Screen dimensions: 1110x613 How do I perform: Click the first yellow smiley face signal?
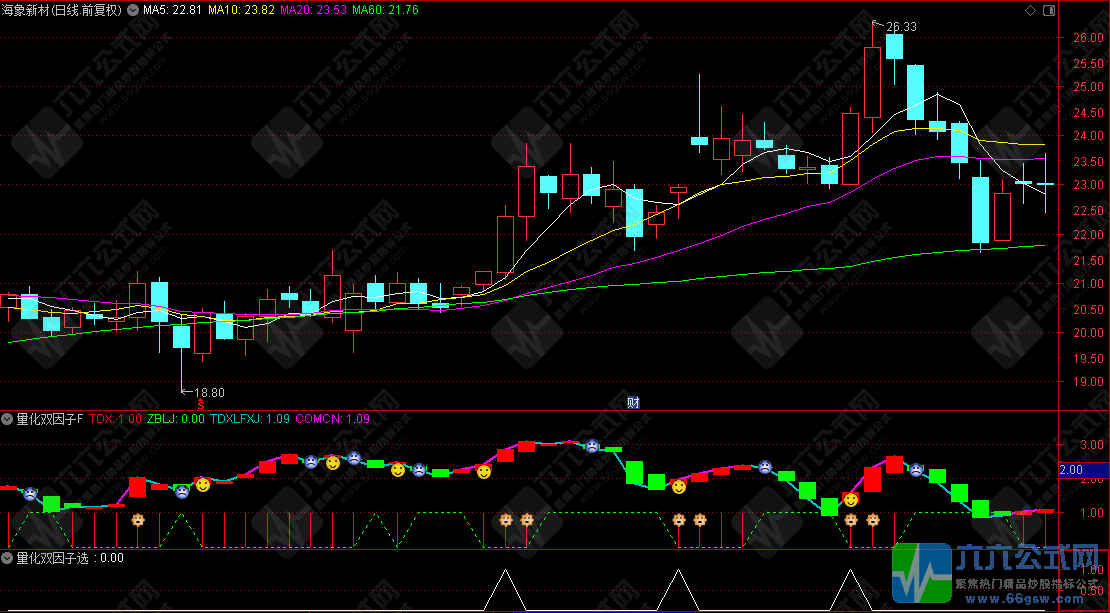[203, 484]
